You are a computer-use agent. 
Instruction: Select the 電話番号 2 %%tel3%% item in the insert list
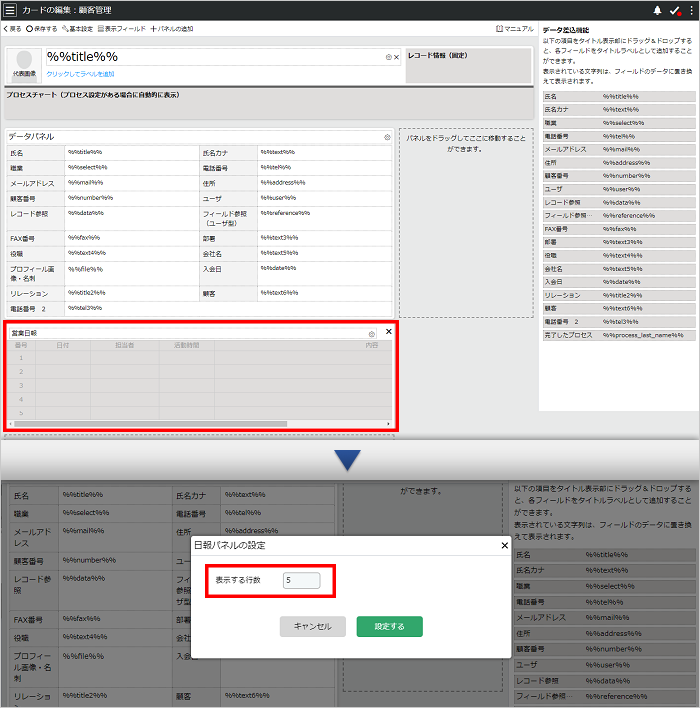pyautogui.click(x=619, y=322)
